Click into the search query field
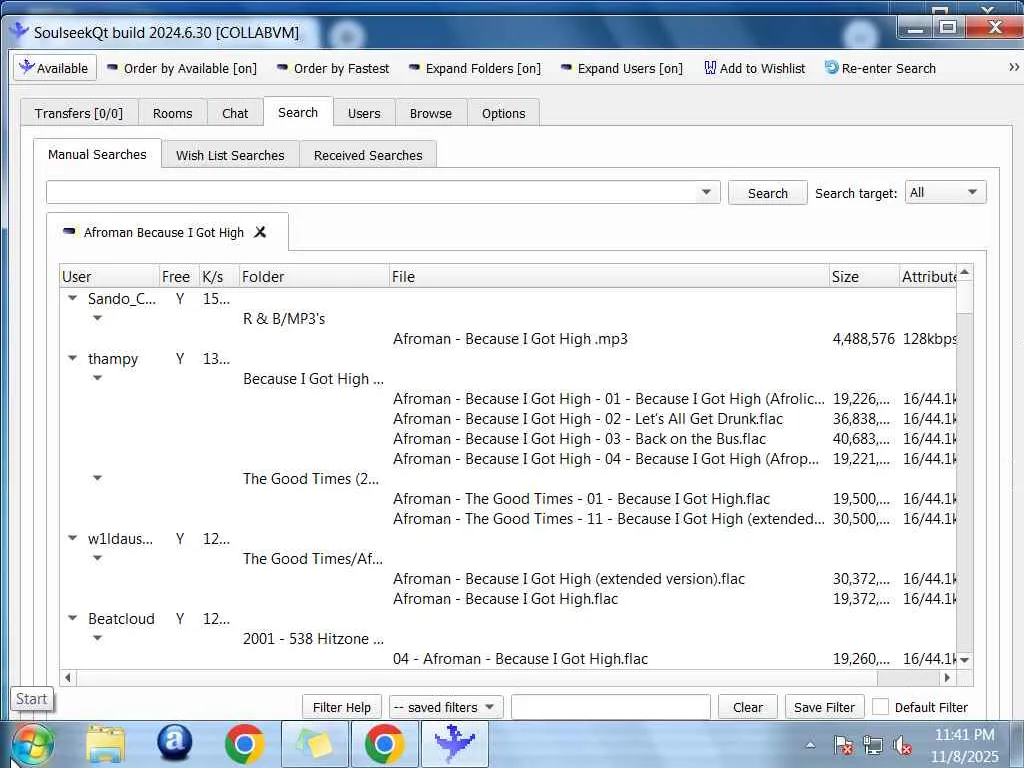 (x=370, y=192)
